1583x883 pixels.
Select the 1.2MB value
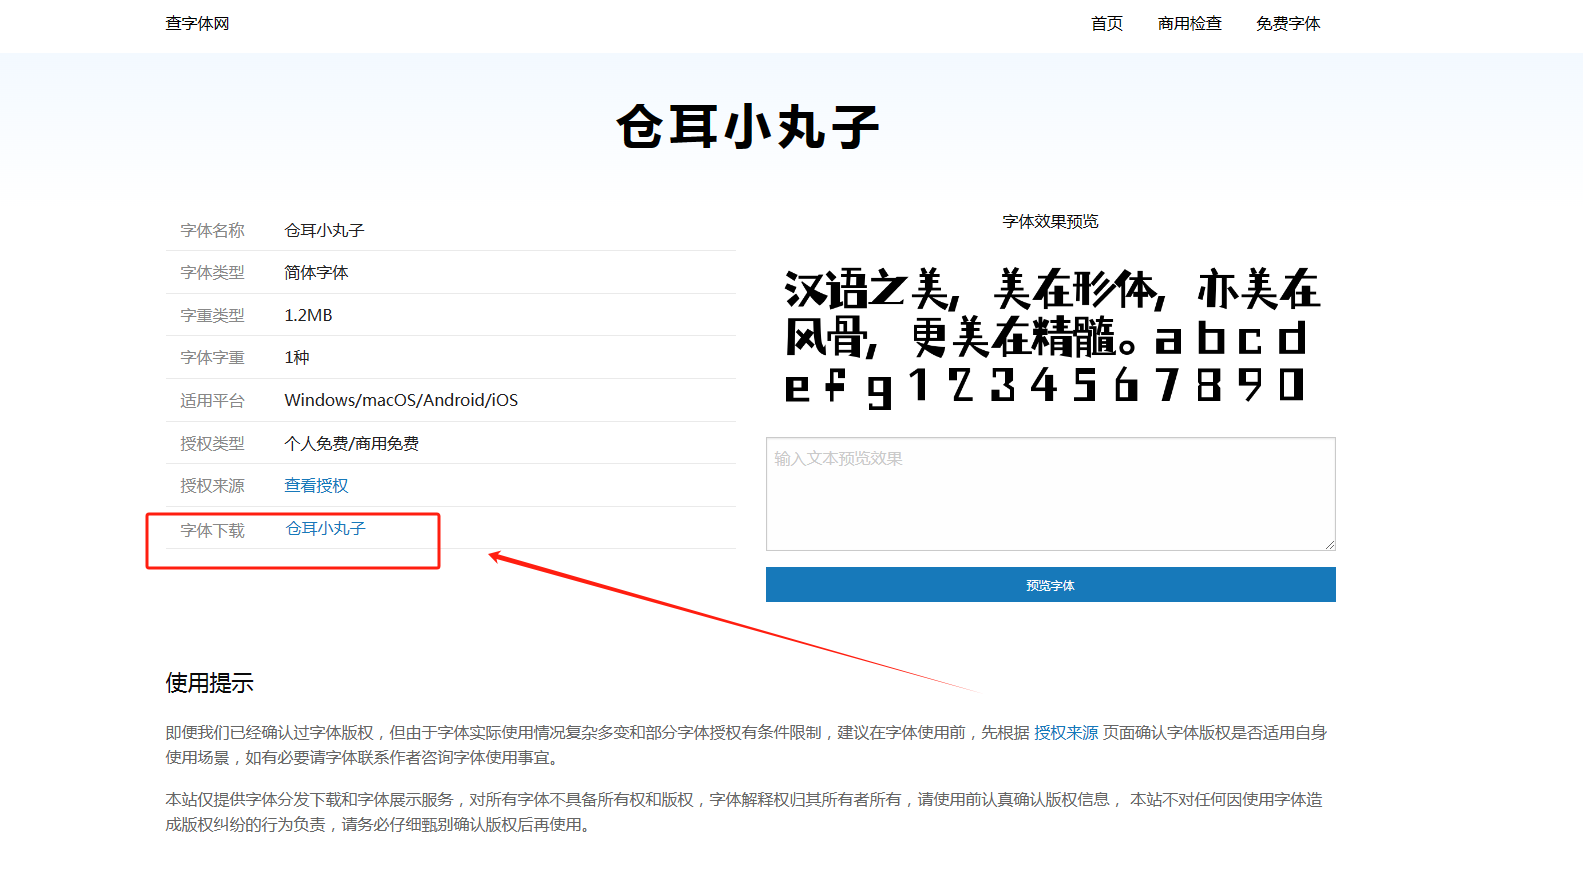308,315
